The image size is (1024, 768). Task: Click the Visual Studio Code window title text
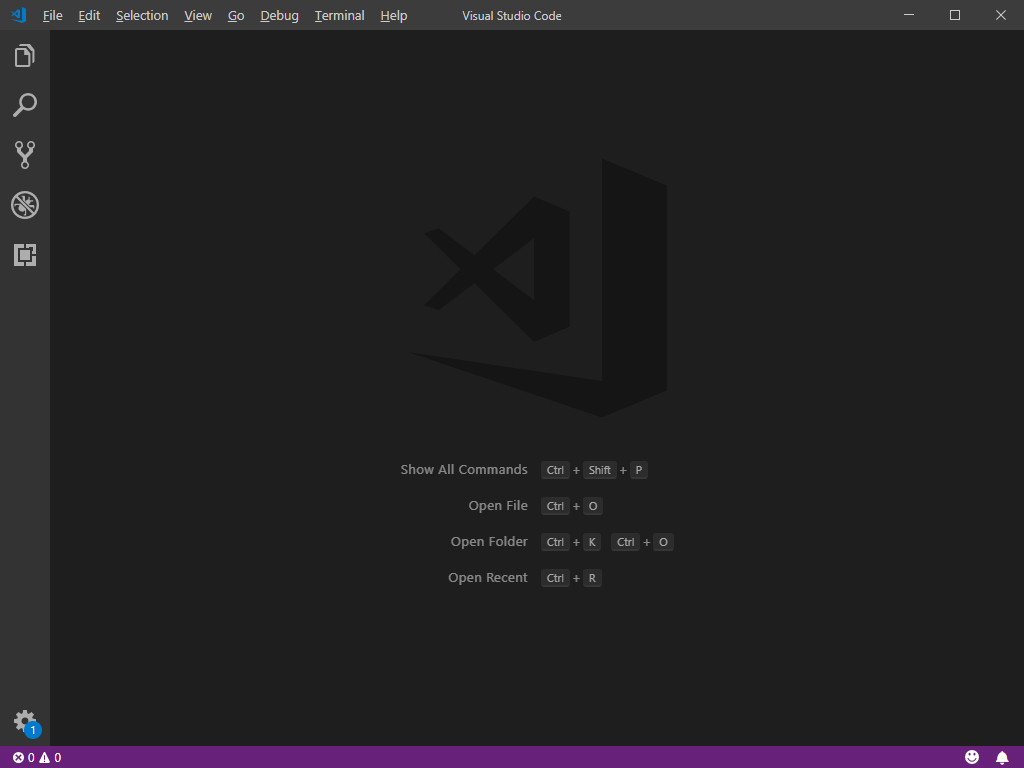tap(511, 16)
